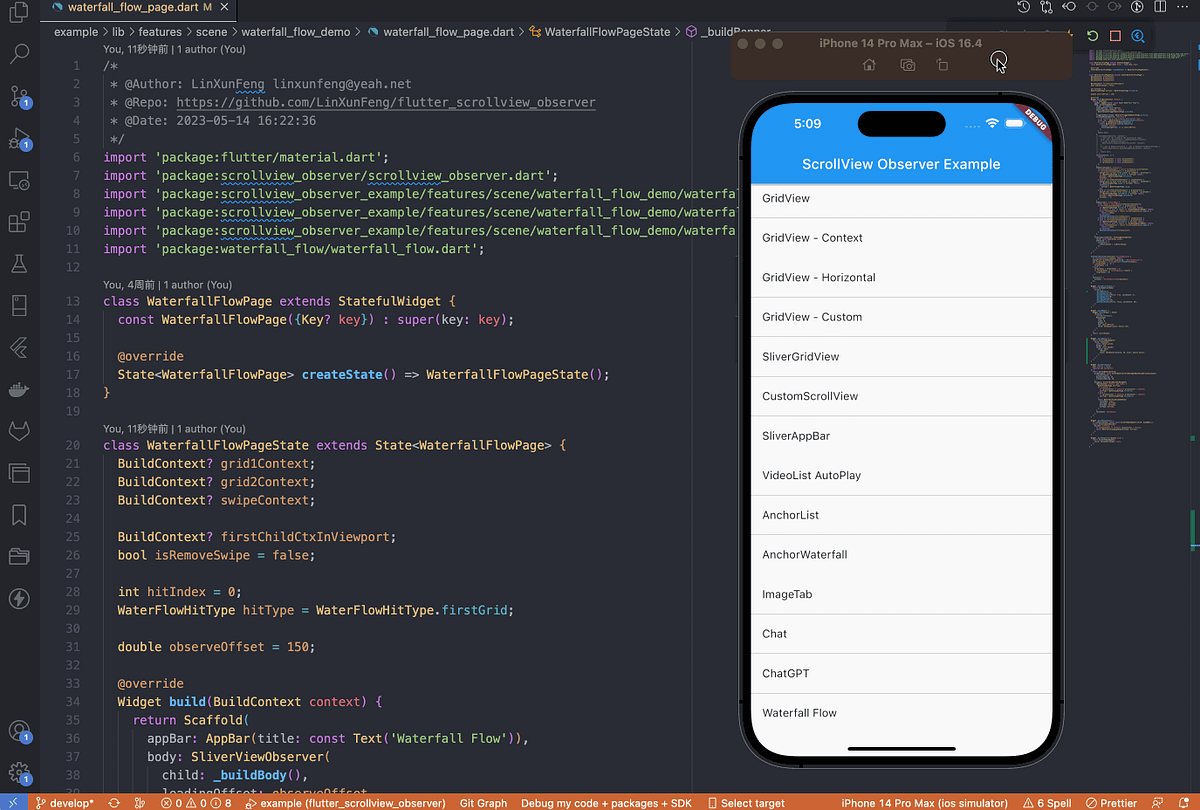
Task: Open Git Graph from the status bar
Action: [483, 802]
